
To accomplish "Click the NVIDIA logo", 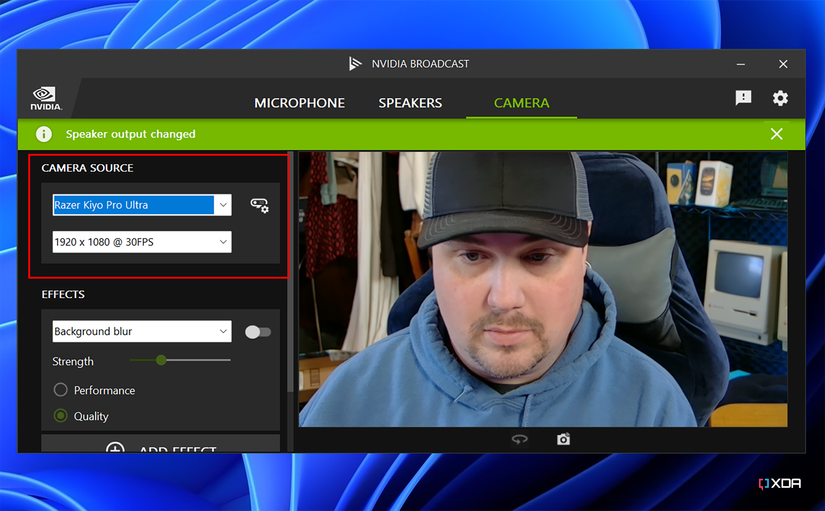I will [46, 98].
